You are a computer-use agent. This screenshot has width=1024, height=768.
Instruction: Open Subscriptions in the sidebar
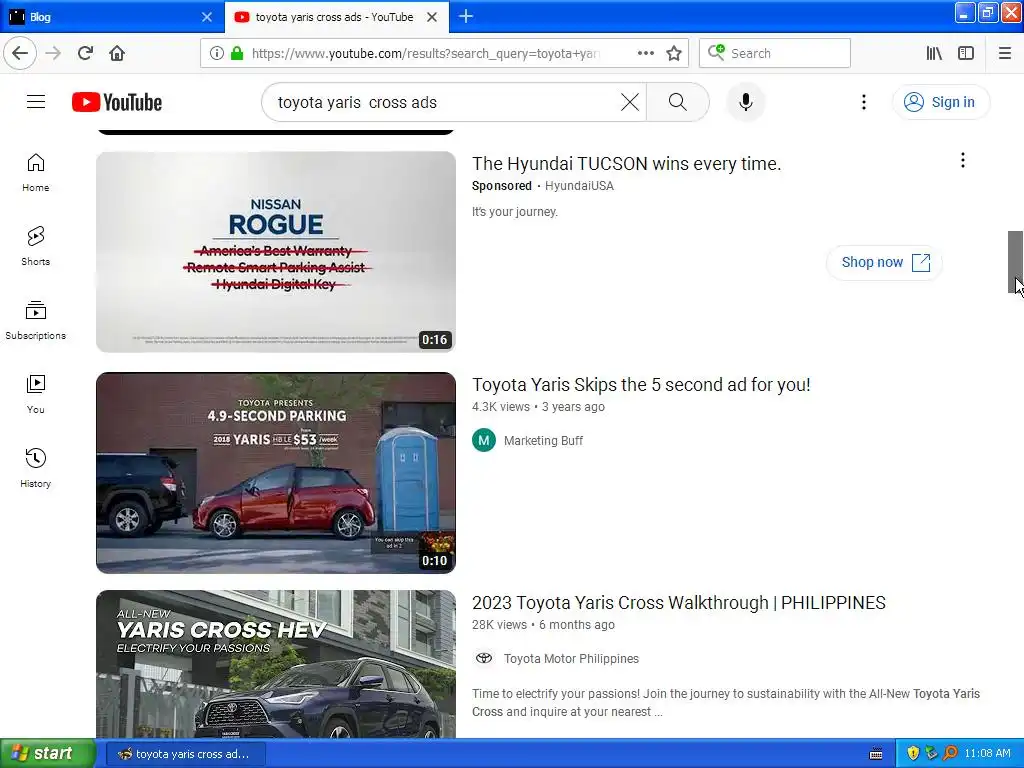click(x=36, y=320)
